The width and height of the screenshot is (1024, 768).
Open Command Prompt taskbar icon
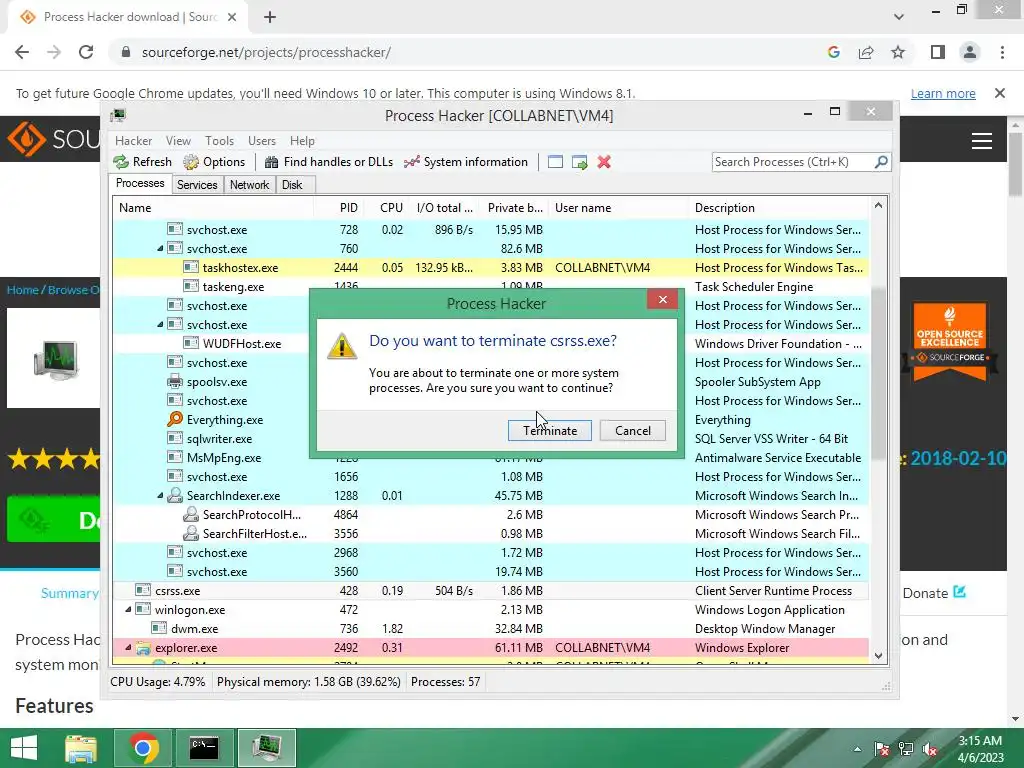click(x=204, y=748)
